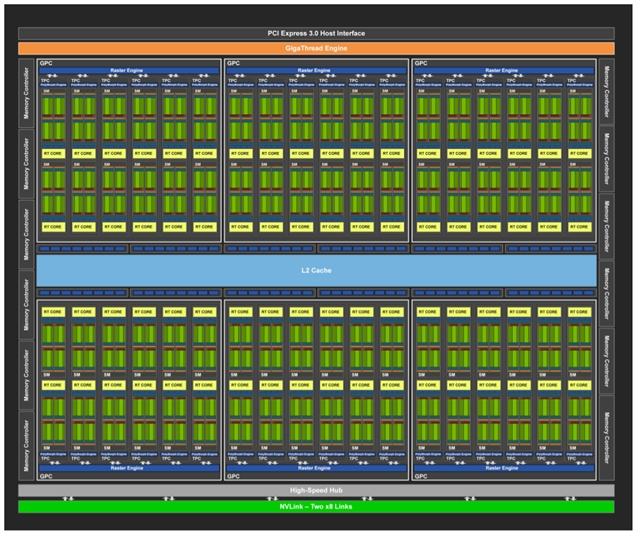
Task: Click the GPC label of the upper-left cluster
Action: (x=46, y=63)
